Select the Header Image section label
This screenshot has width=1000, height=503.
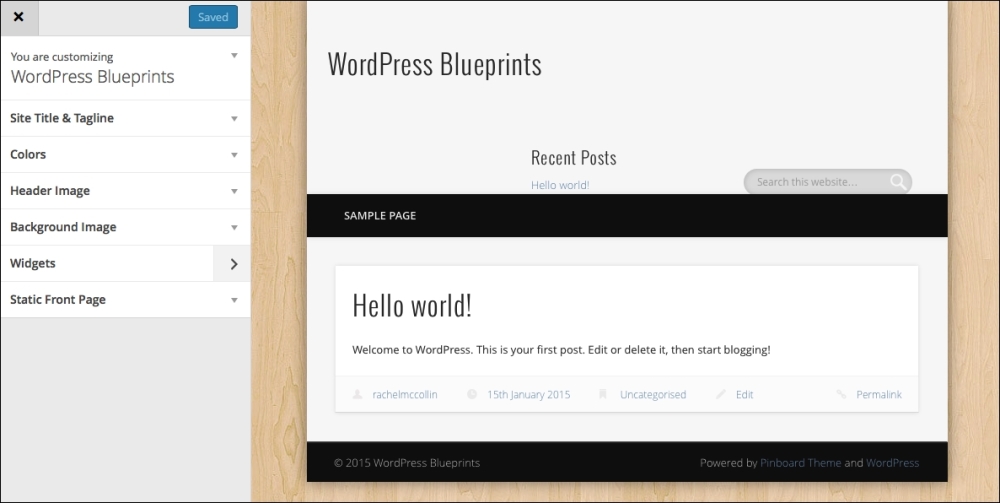[x=50, y=191]
